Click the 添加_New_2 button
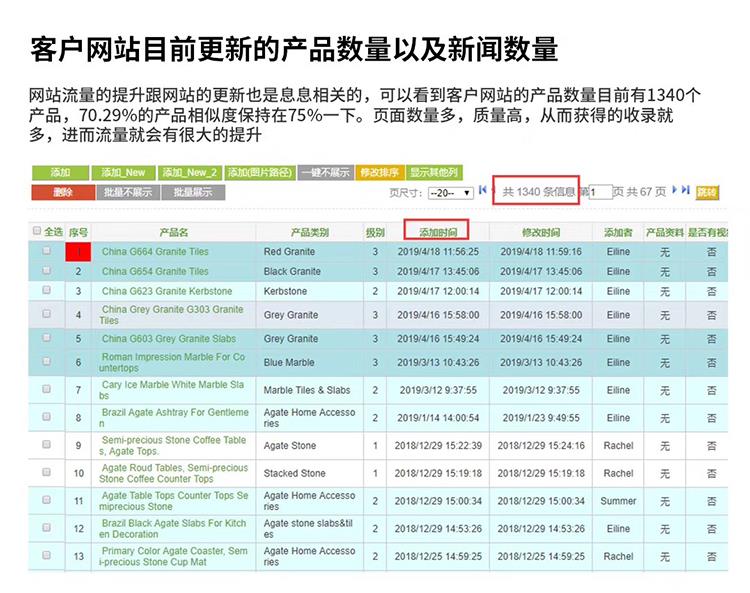The width and height of the screenshot is (750, 593). [x=189, y=172]
